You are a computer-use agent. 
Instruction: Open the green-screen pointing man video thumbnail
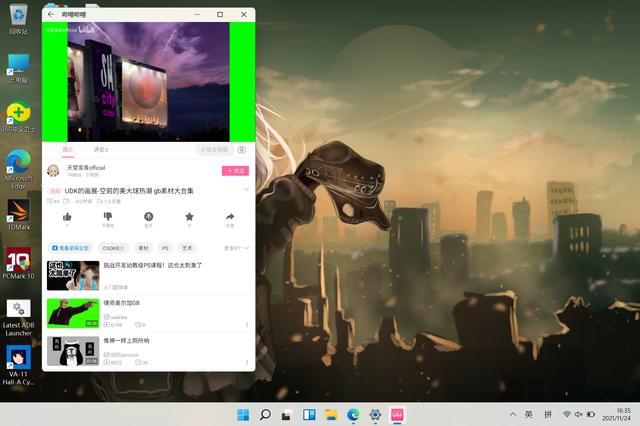(73, 313)
